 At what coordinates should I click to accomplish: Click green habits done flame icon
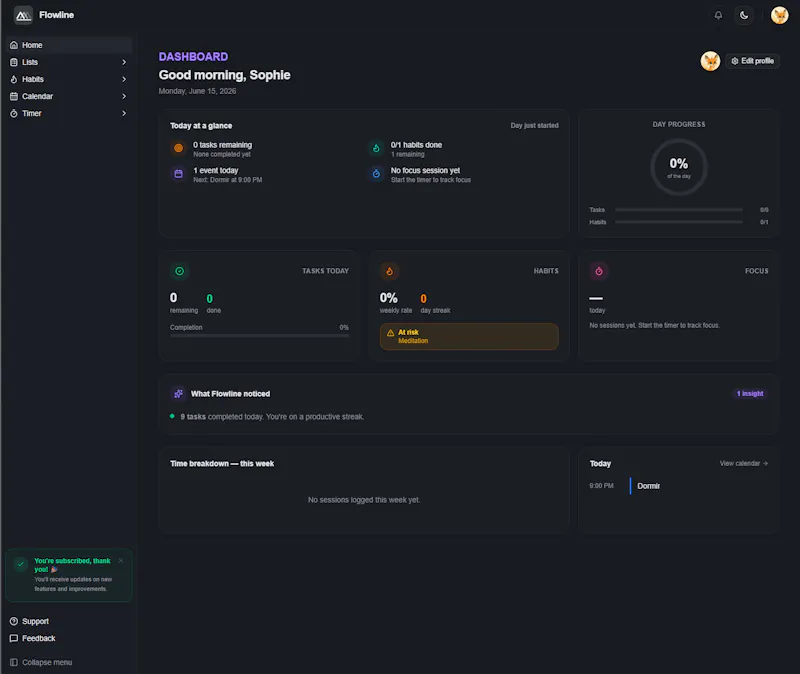point(376,148)
